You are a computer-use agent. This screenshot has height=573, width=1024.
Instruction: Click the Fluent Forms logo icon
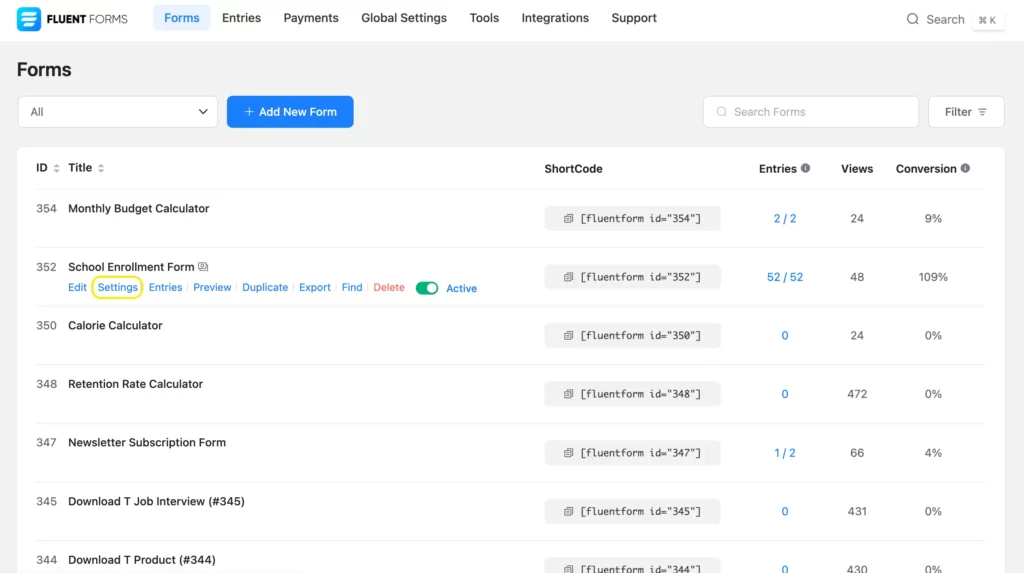pyautogui.click(x=28, y=19)
